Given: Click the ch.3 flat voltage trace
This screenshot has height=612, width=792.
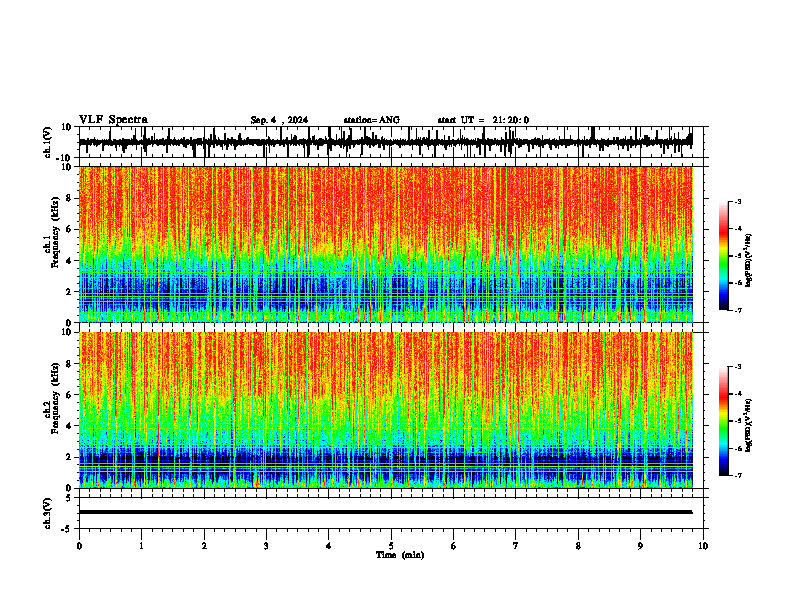Looking at the screenshot, I should pos(385,512).
